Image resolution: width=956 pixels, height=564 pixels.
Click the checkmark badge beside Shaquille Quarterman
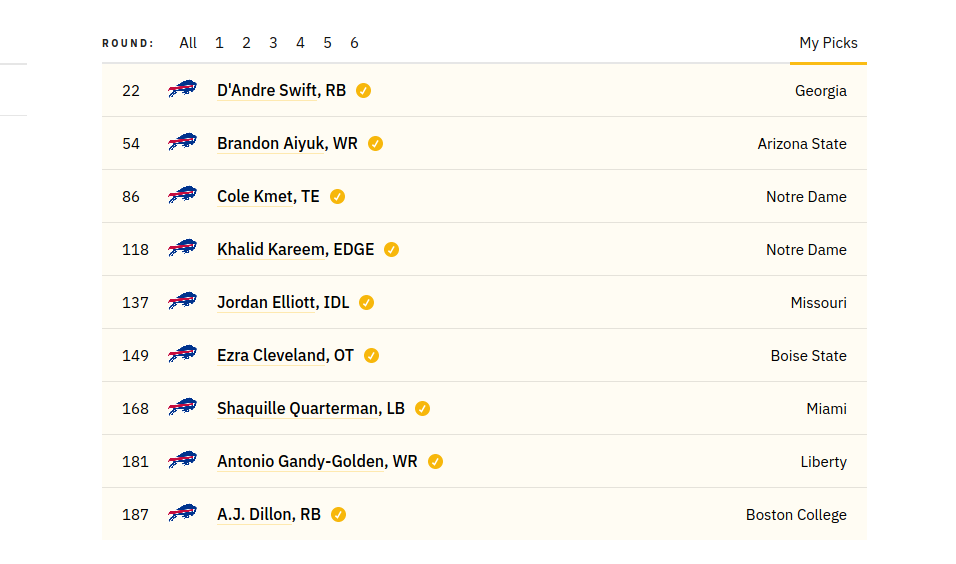[x=423, y=409]
